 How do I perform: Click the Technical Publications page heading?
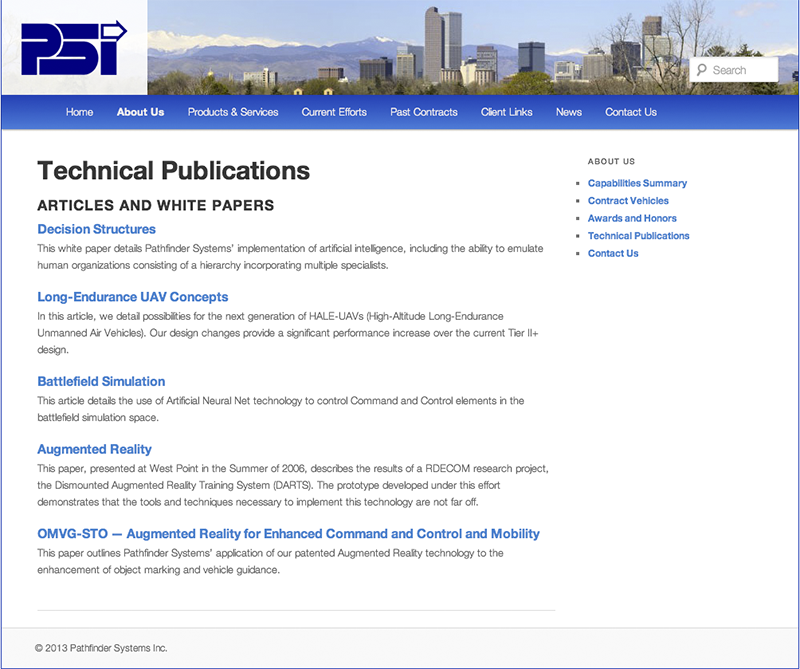pyautogui.click(x=173, y=170)
